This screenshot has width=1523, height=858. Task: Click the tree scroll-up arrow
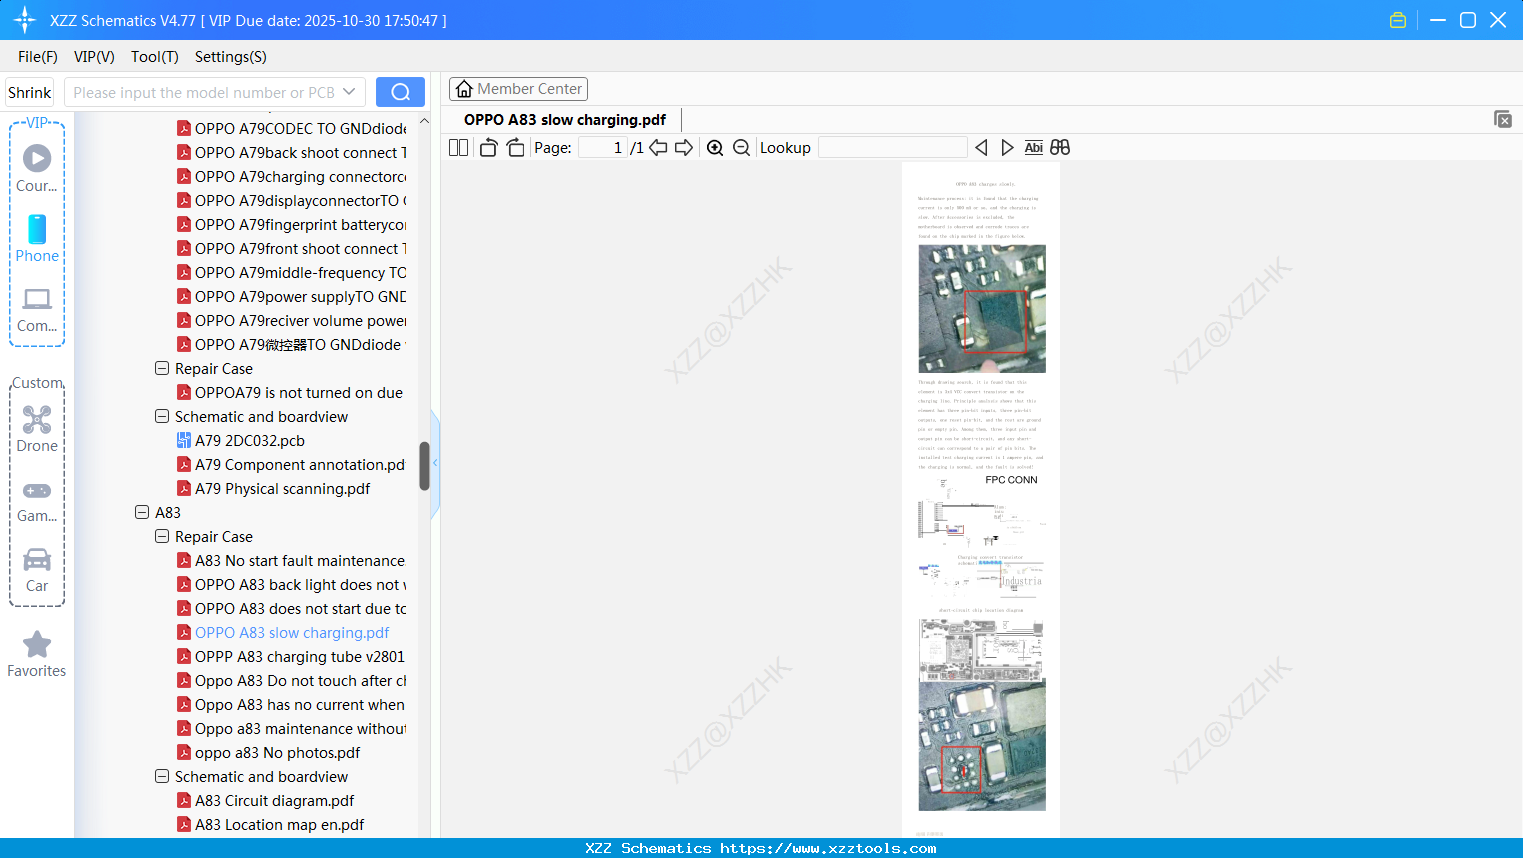[424, 121]
